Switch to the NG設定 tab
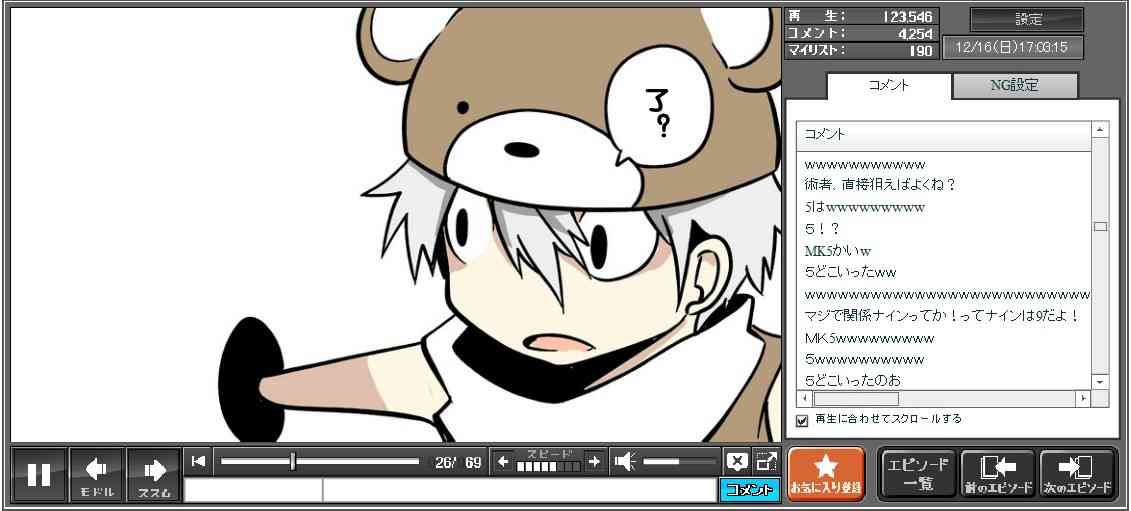Image resolution: width=1131 pixels, height=511 pixels. coord(1014,86)
